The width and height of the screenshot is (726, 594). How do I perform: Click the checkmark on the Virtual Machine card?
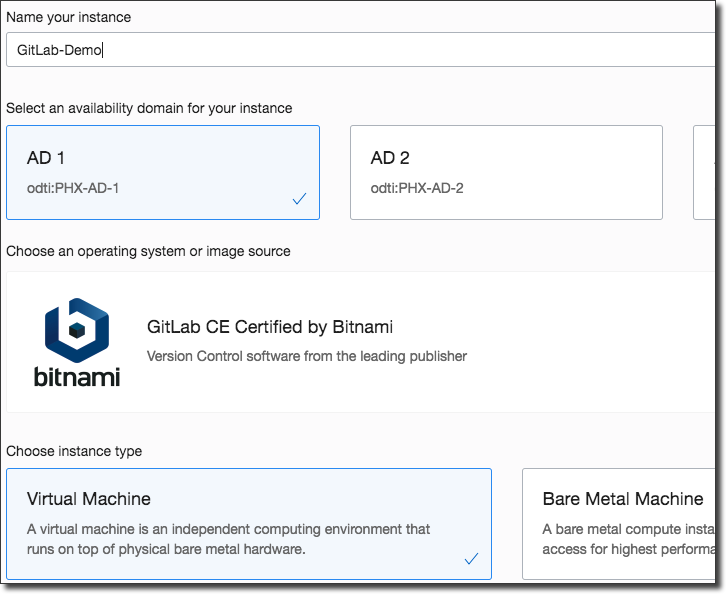[471, 559]
